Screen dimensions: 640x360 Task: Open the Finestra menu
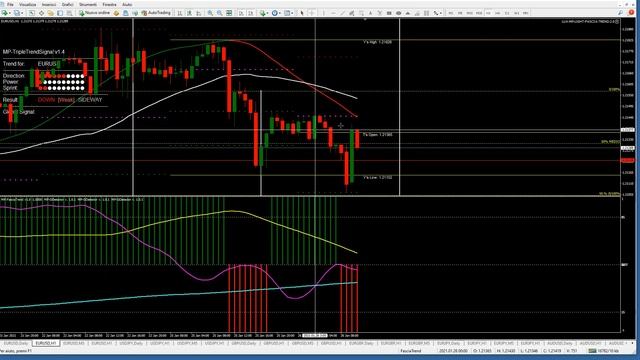pos(109,4)
